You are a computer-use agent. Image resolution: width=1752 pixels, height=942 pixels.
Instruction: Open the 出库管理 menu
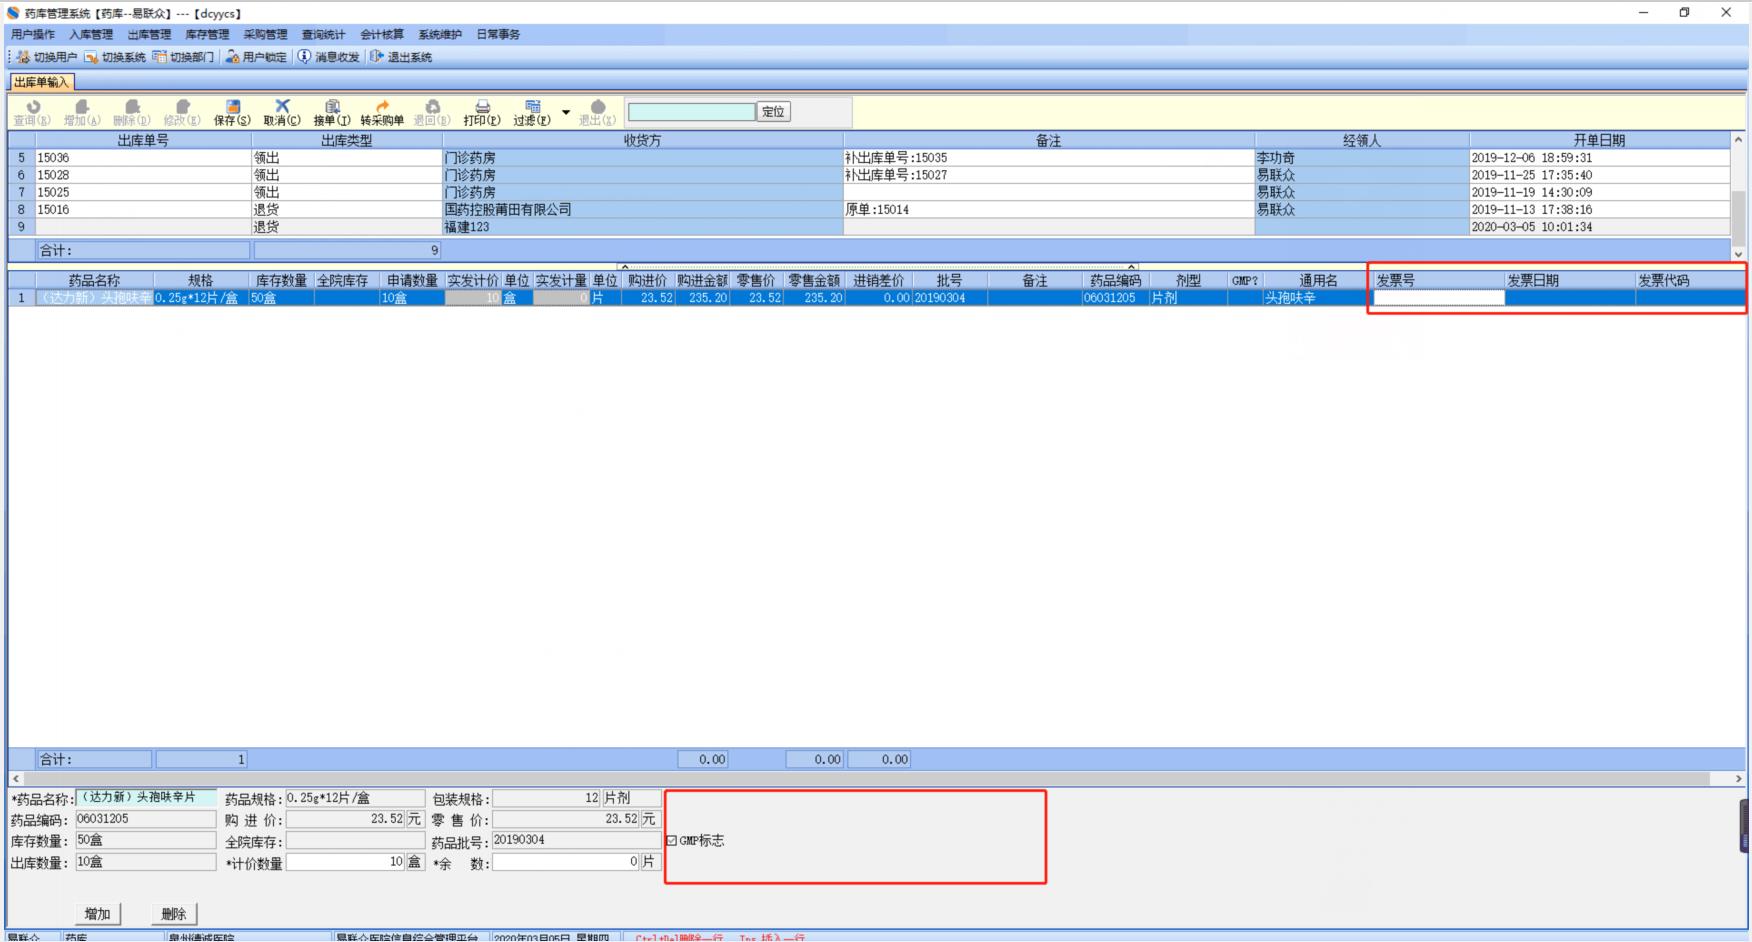(149, 34)
